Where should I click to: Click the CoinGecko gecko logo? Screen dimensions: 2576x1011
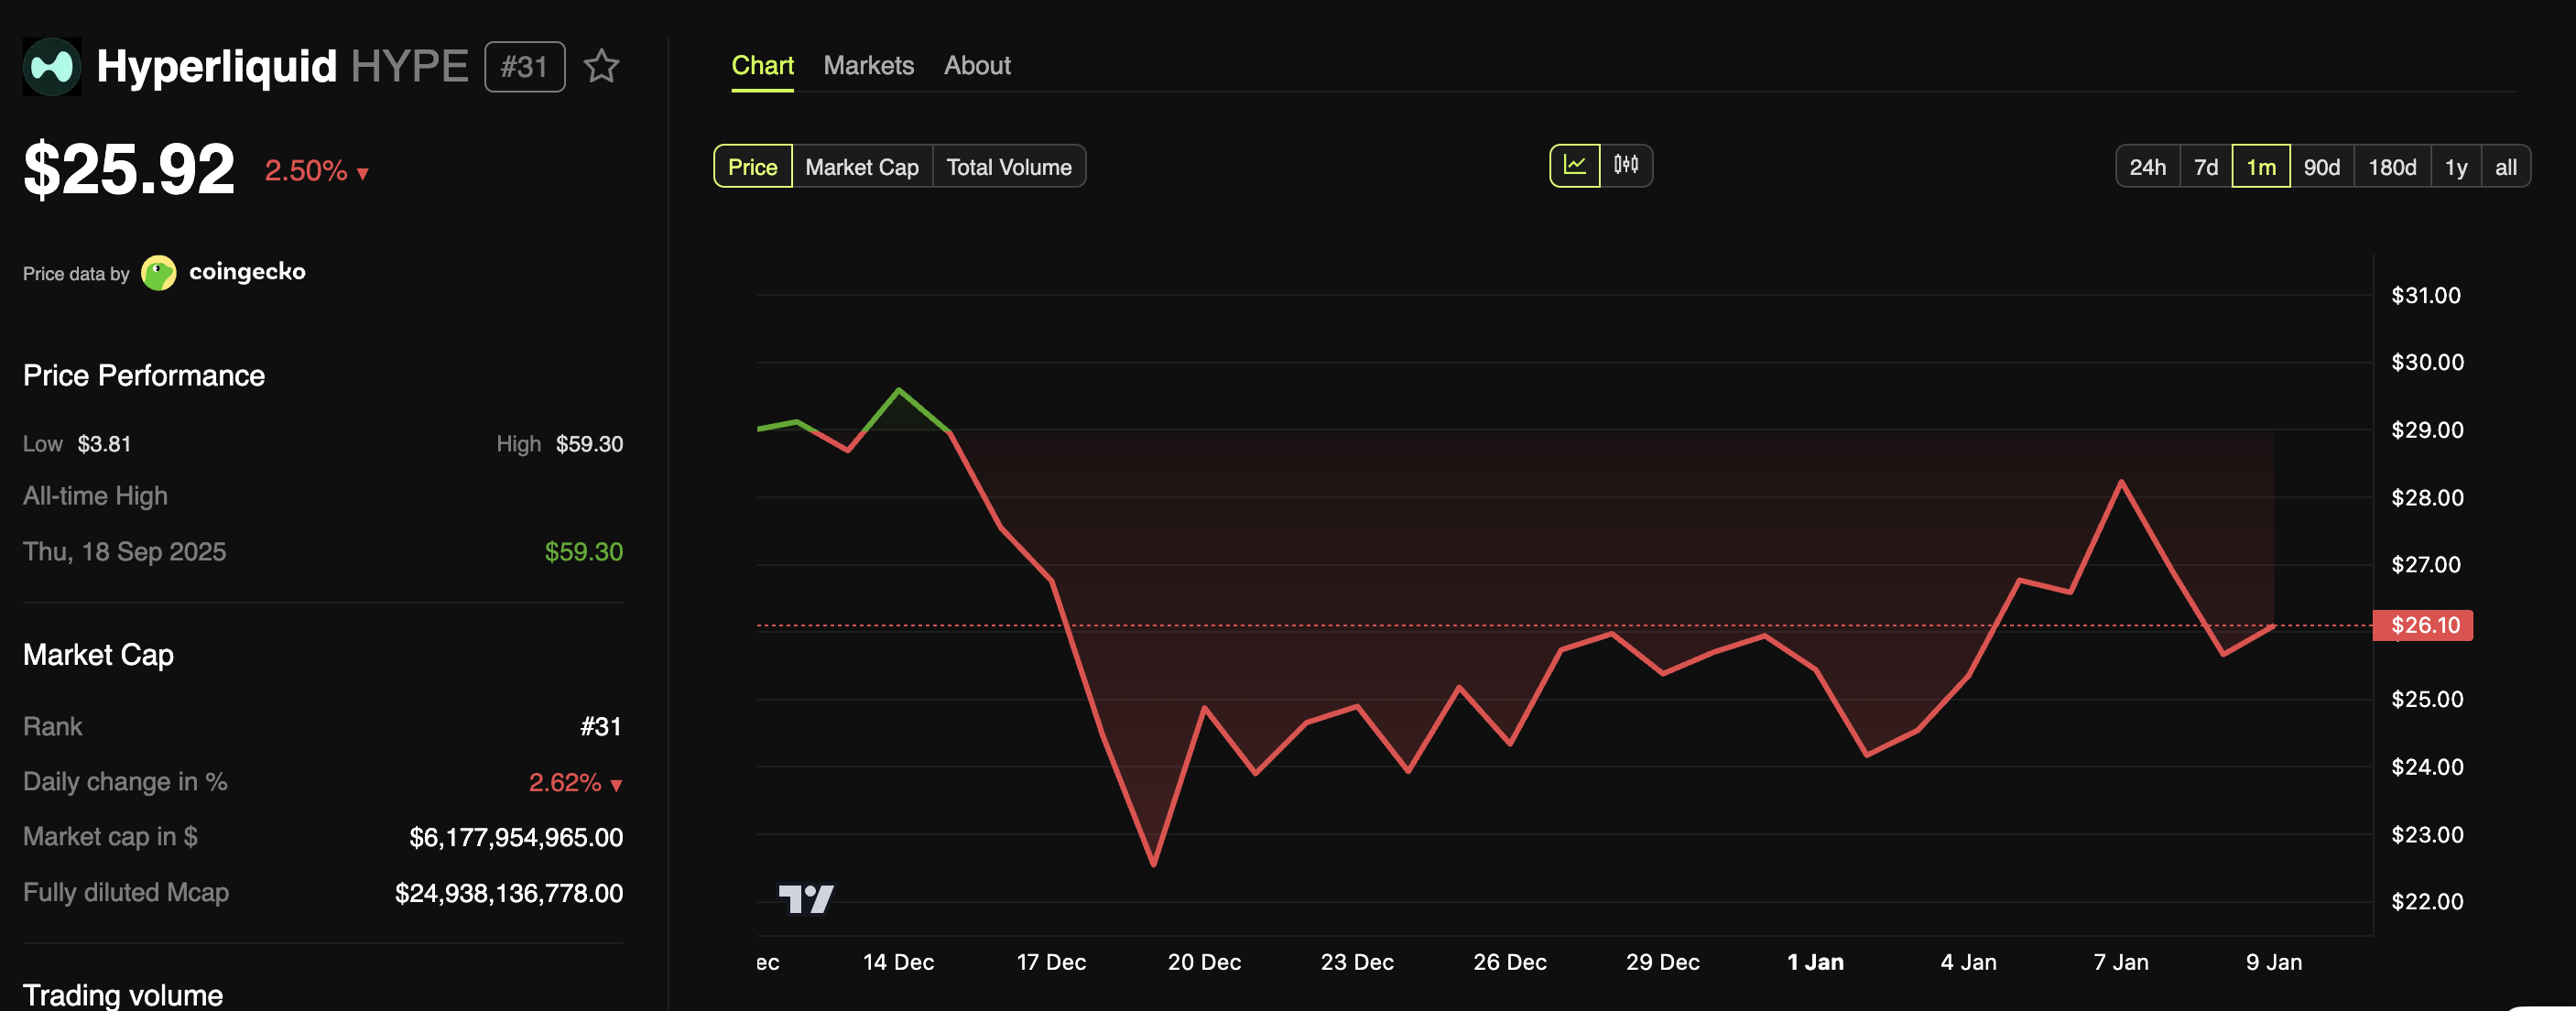158,273
